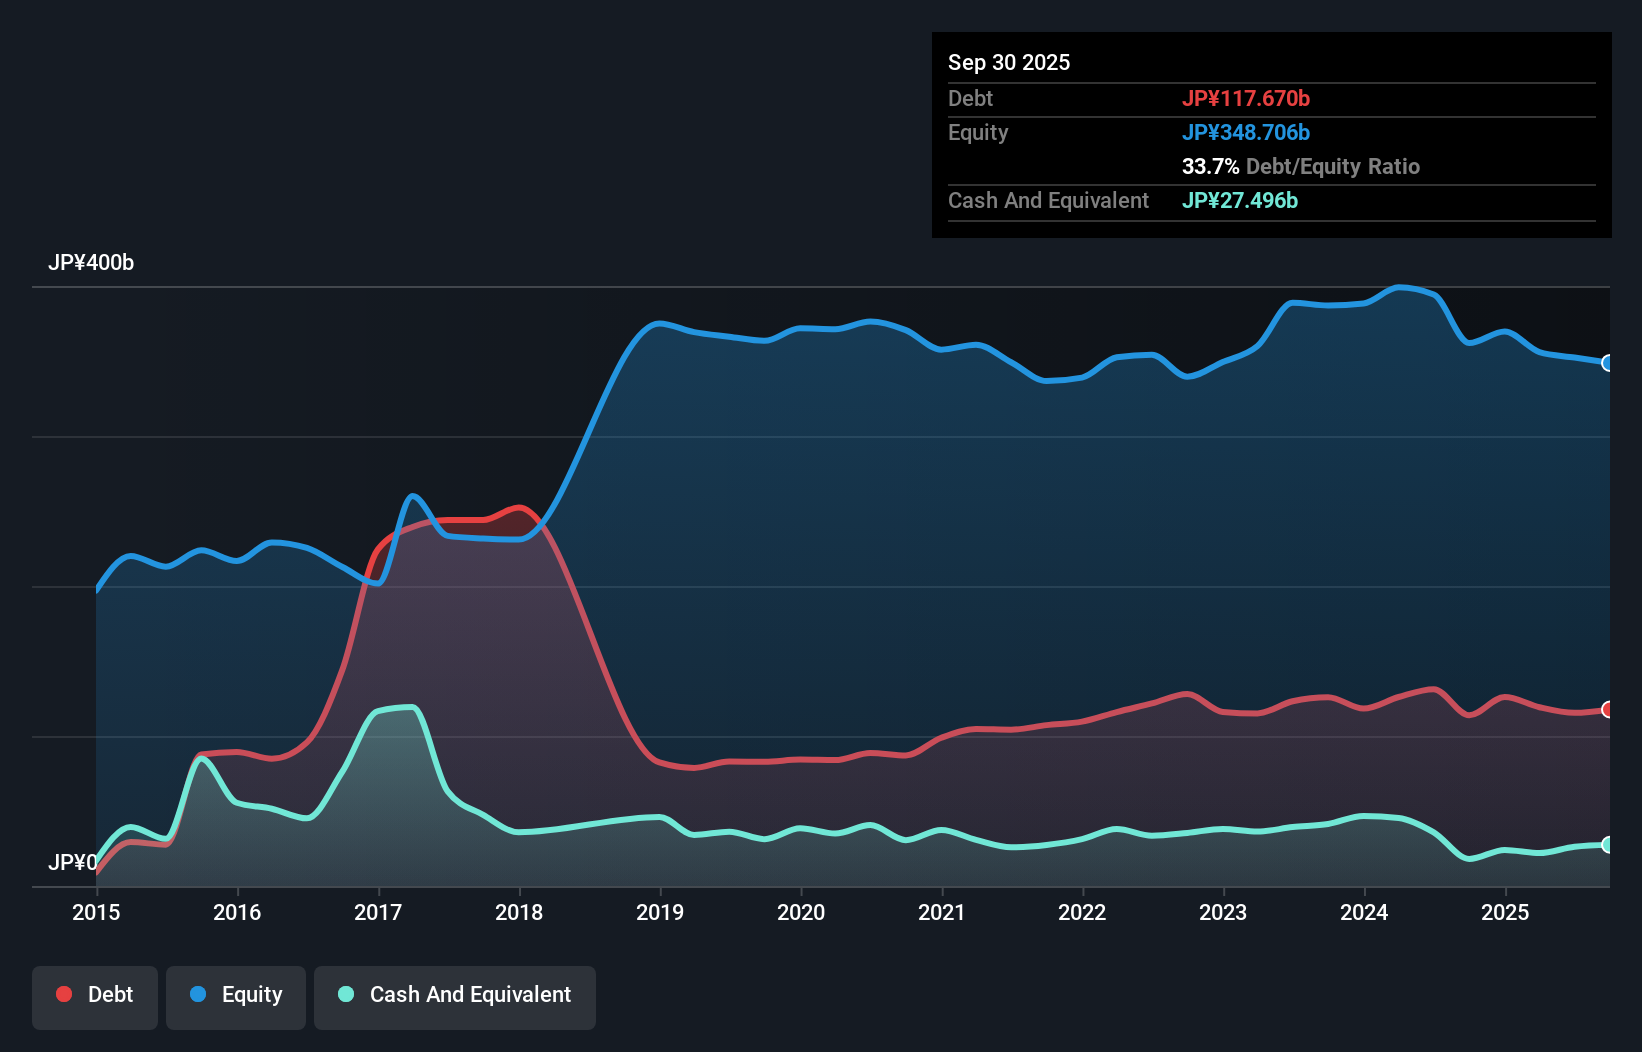The image size is (1642, 1052).
Task: Click the 2017 x-axis label
Action: (378, 912)
